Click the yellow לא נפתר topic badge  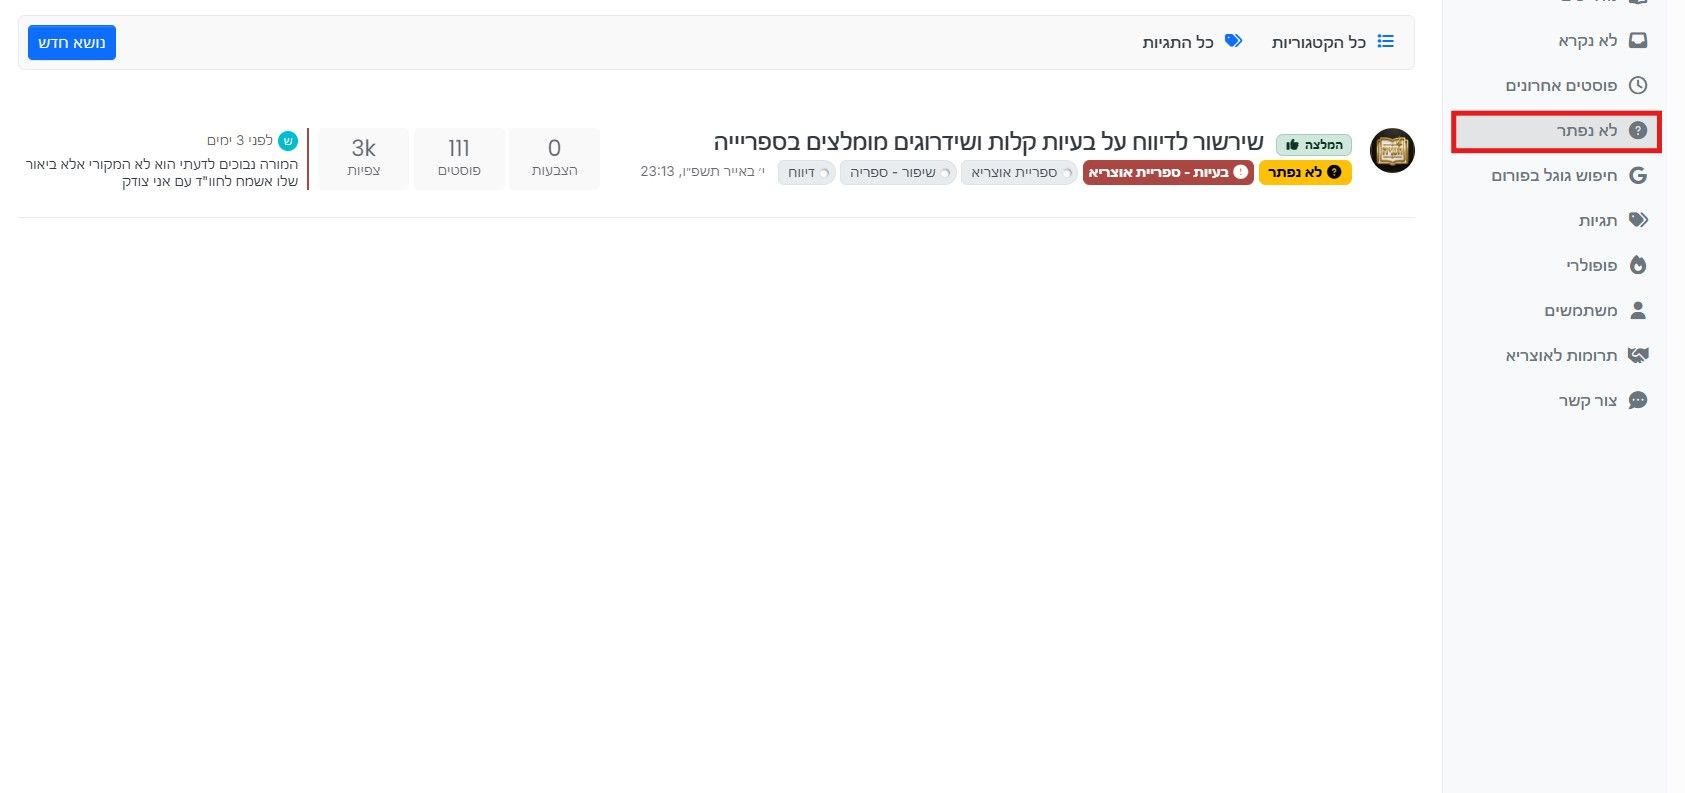pos(1305,173)
